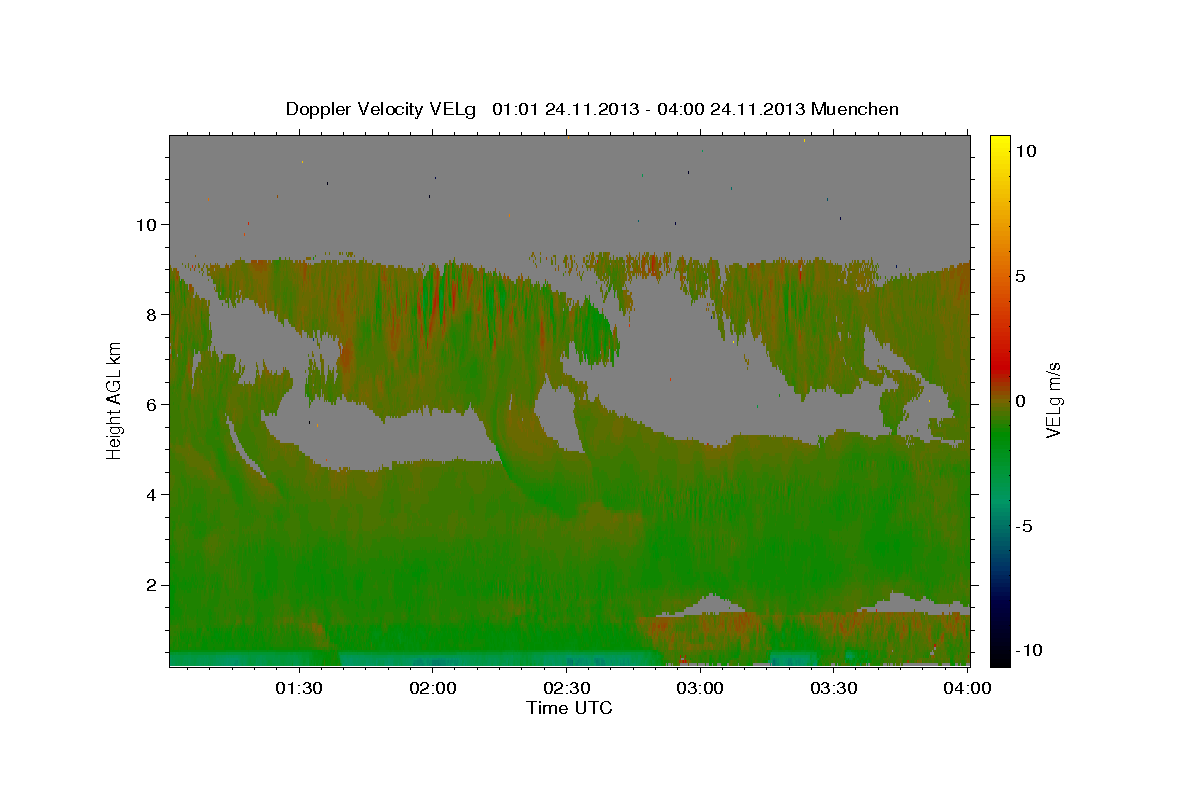Click the 'VELg m/s' colorbar label
1200x800 pixels.
[1053, 399]
